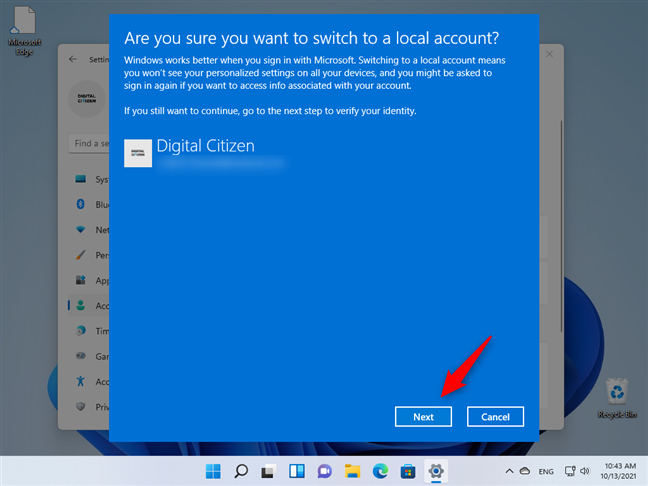Open Privacy shield icon in Settings
The width and height of the screenshot is (648, 486).
(x=81, y=407)
